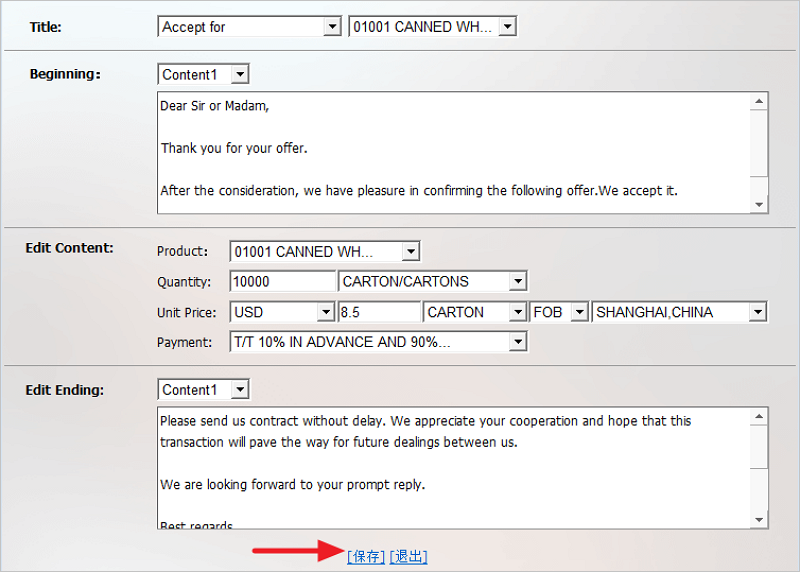Click the Unit Price field showing 8.5
This screenshot has width=800, height=572.
pyautogui.click(x=380, y=312)
